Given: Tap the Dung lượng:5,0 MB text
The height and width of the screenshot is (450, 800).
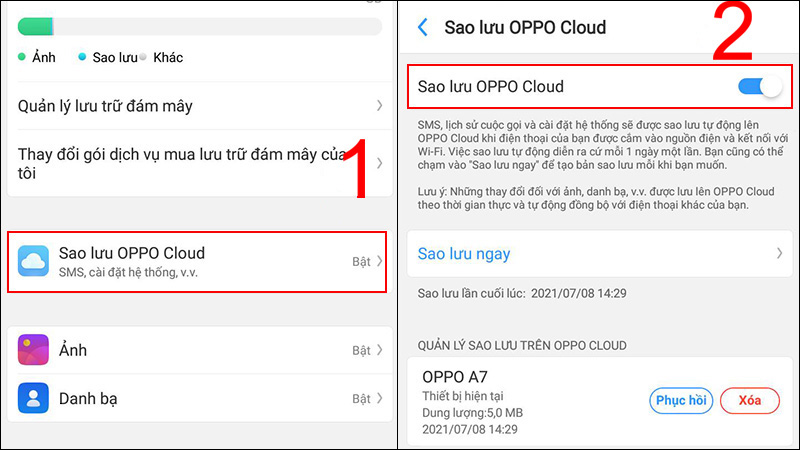Looking at the screenshot, I should [472, 413].
